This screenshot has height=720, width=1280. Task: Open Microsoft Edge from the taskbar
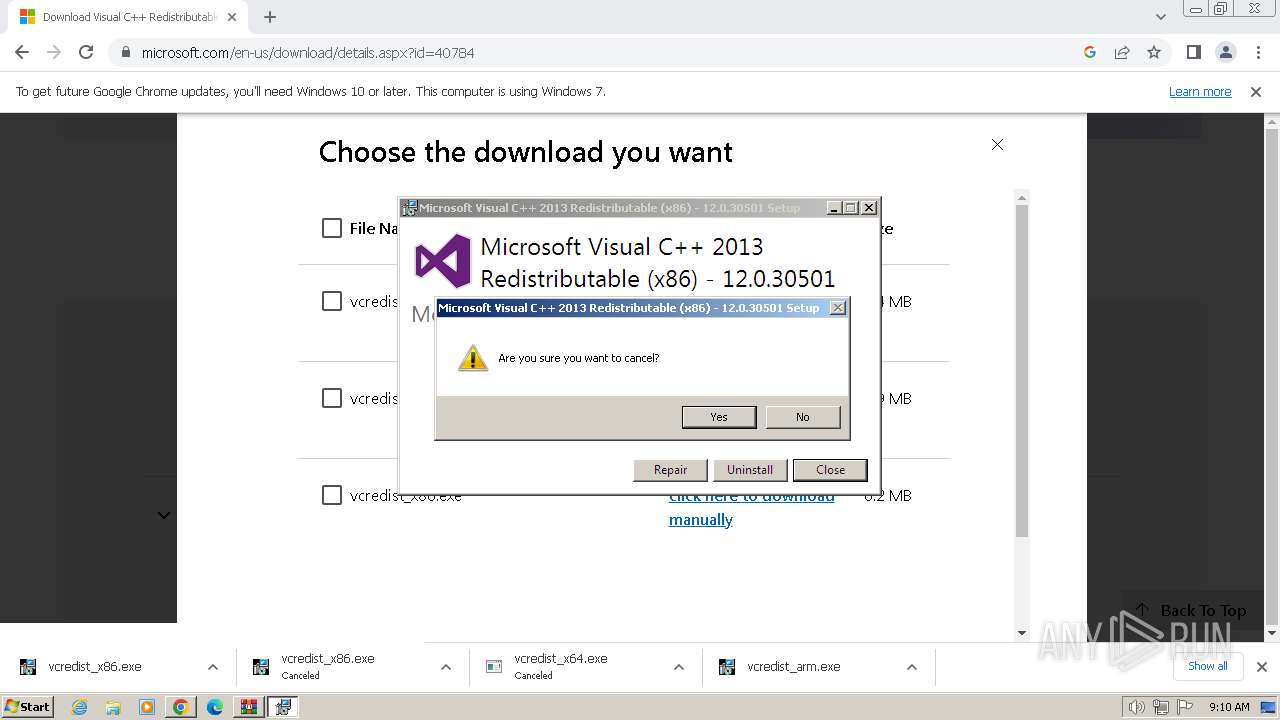(215, 707)
